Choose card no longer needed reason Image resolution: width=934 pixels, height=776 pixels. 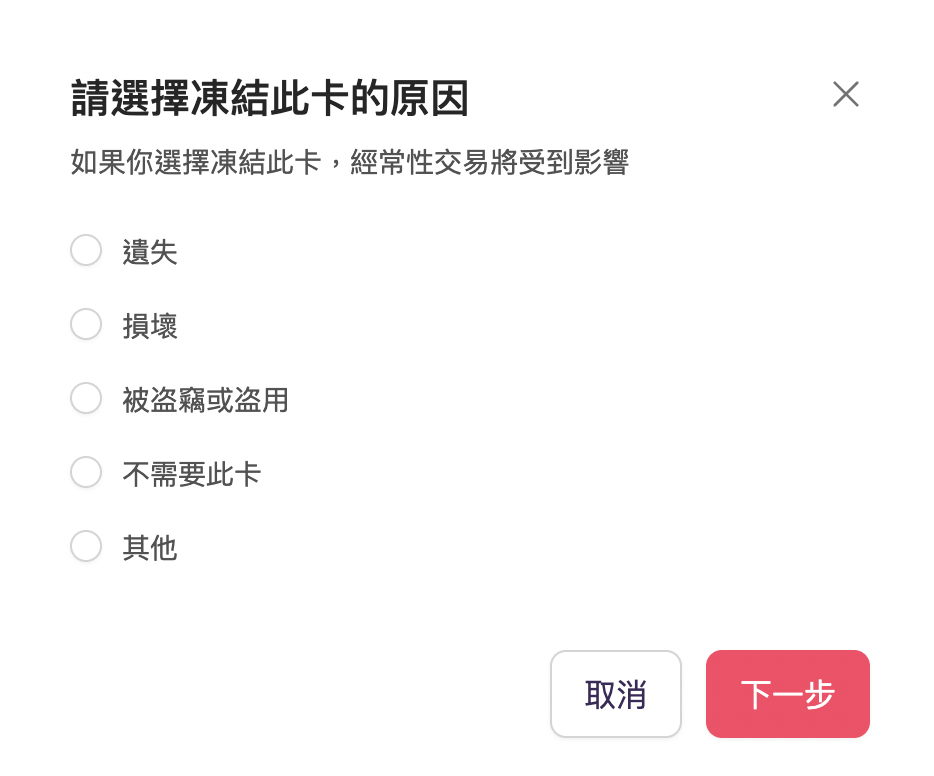[x=86, y=472]
